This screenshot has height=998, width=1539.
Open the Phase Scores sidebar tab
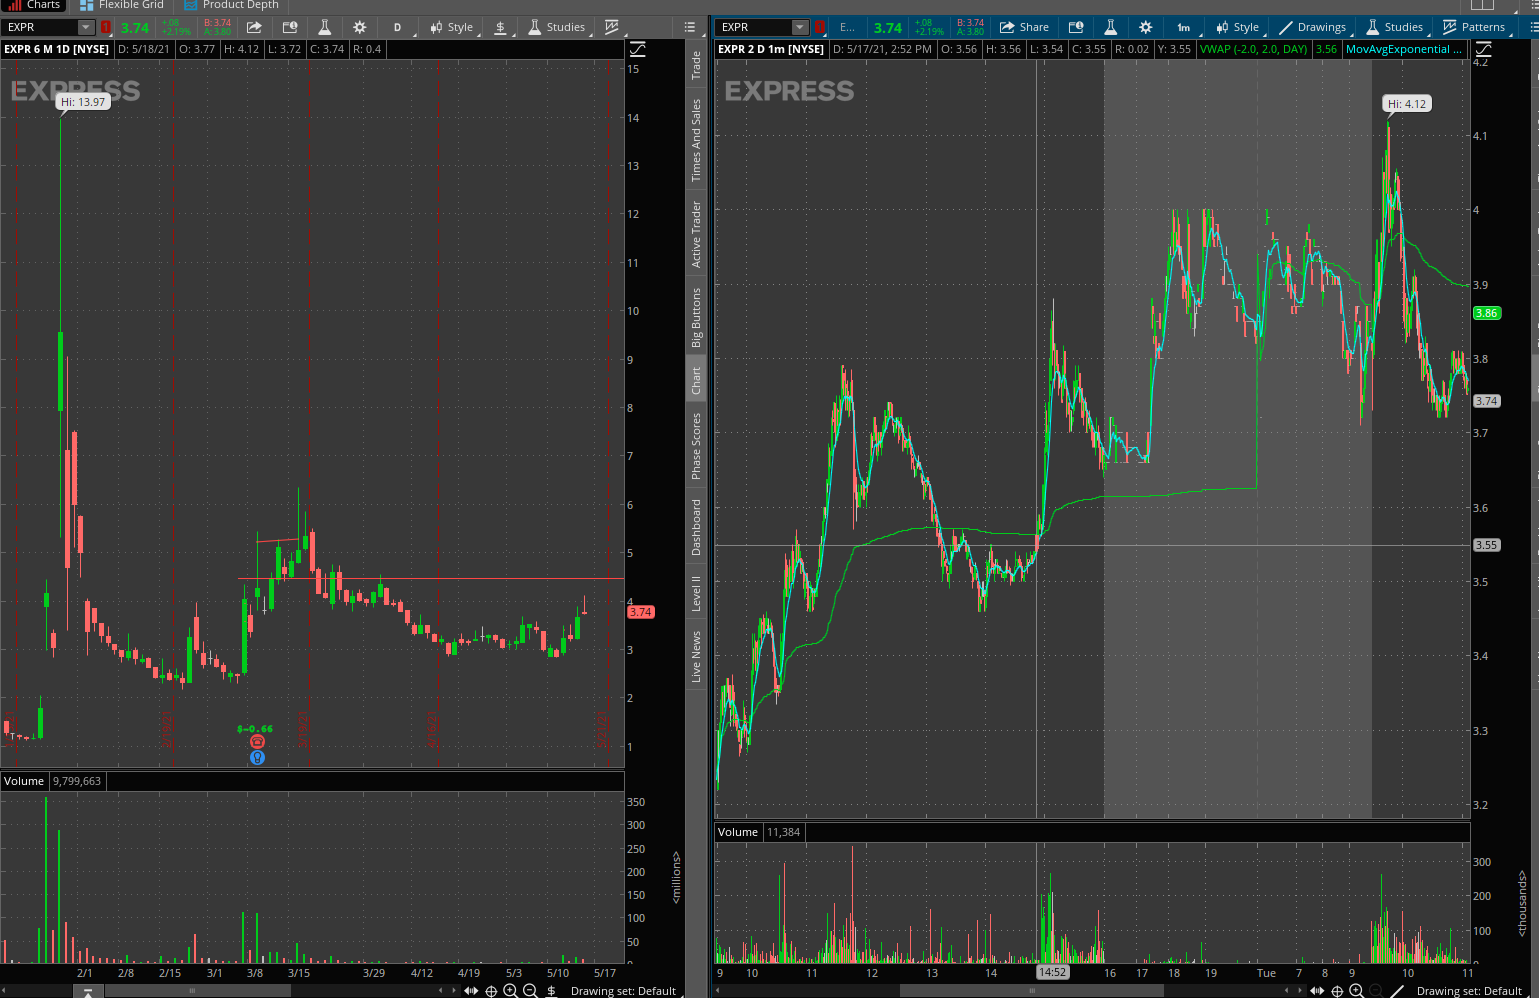(696, 446)
